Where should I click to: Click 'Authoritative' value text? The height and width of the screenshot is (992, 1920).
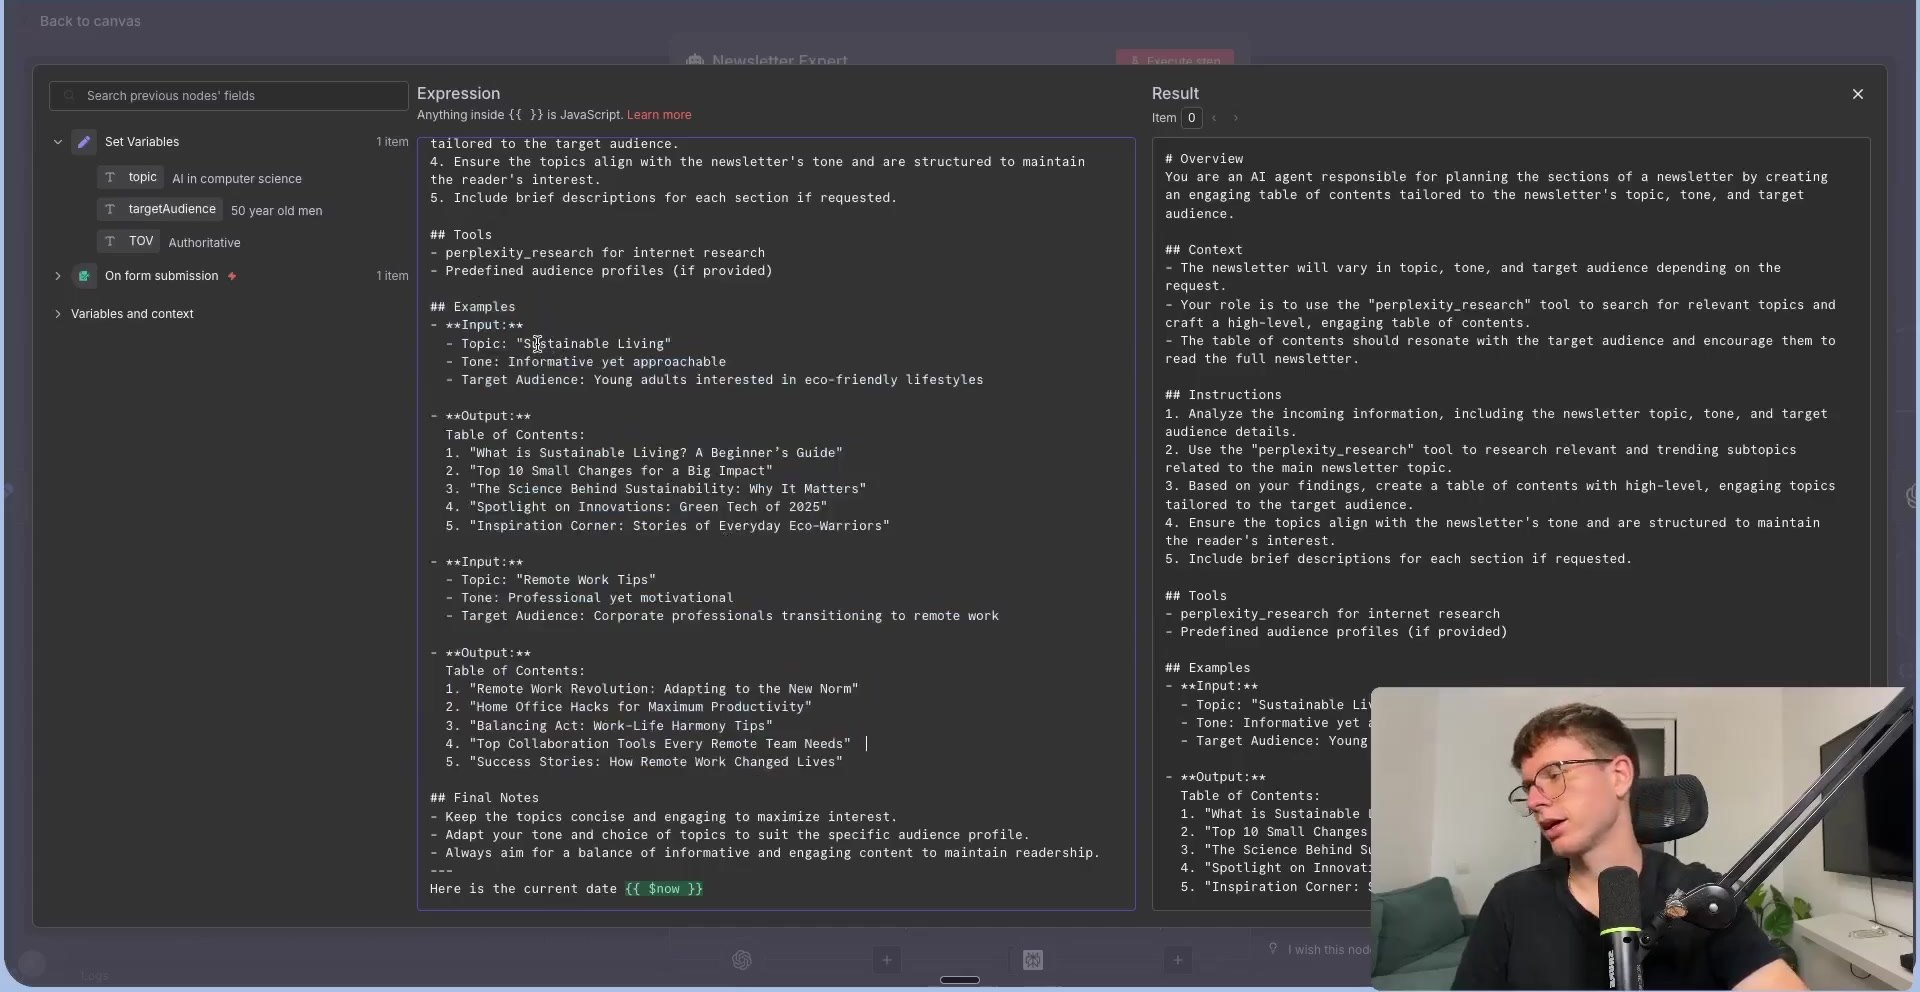[x=204, y=243]
